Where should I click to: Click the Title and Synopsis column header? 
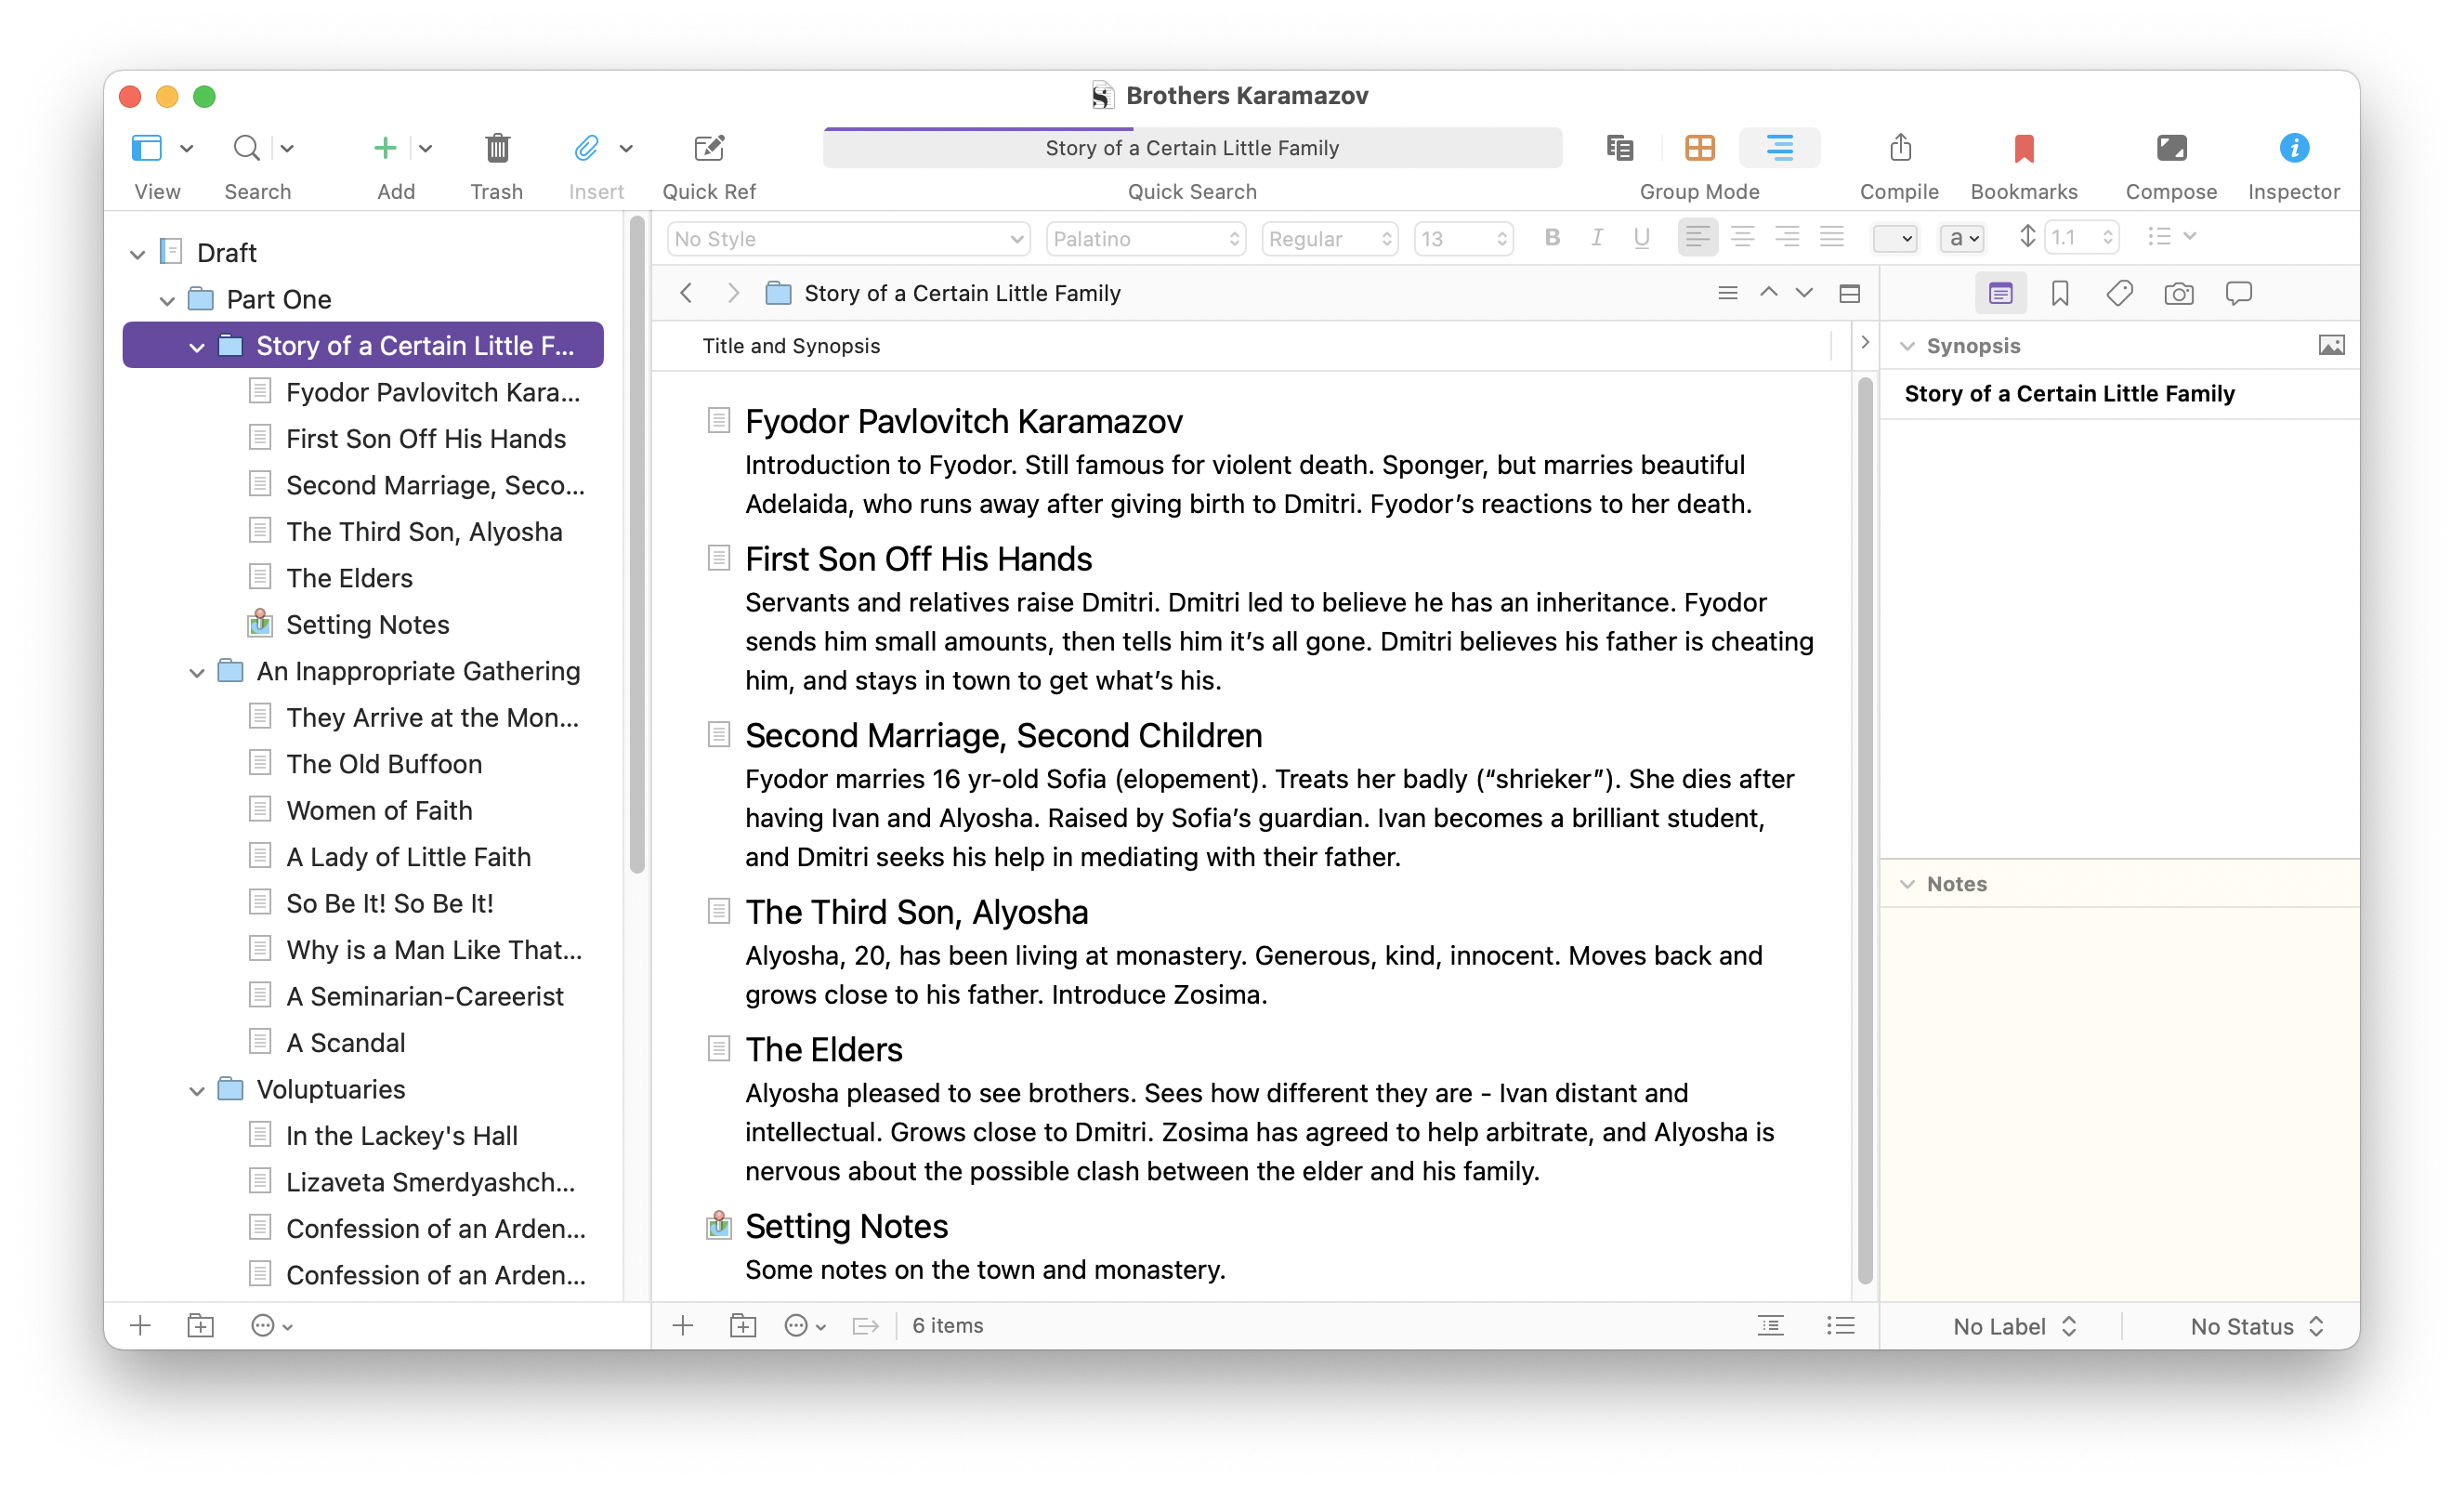tap(791, 346)
